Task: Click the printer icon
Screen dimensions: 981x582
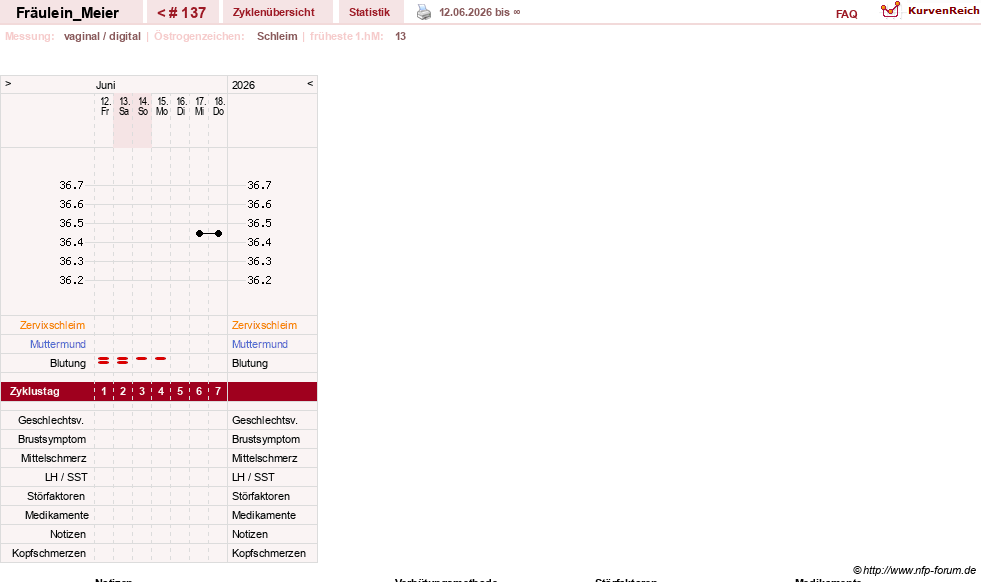Action: (x=424, y=12)
